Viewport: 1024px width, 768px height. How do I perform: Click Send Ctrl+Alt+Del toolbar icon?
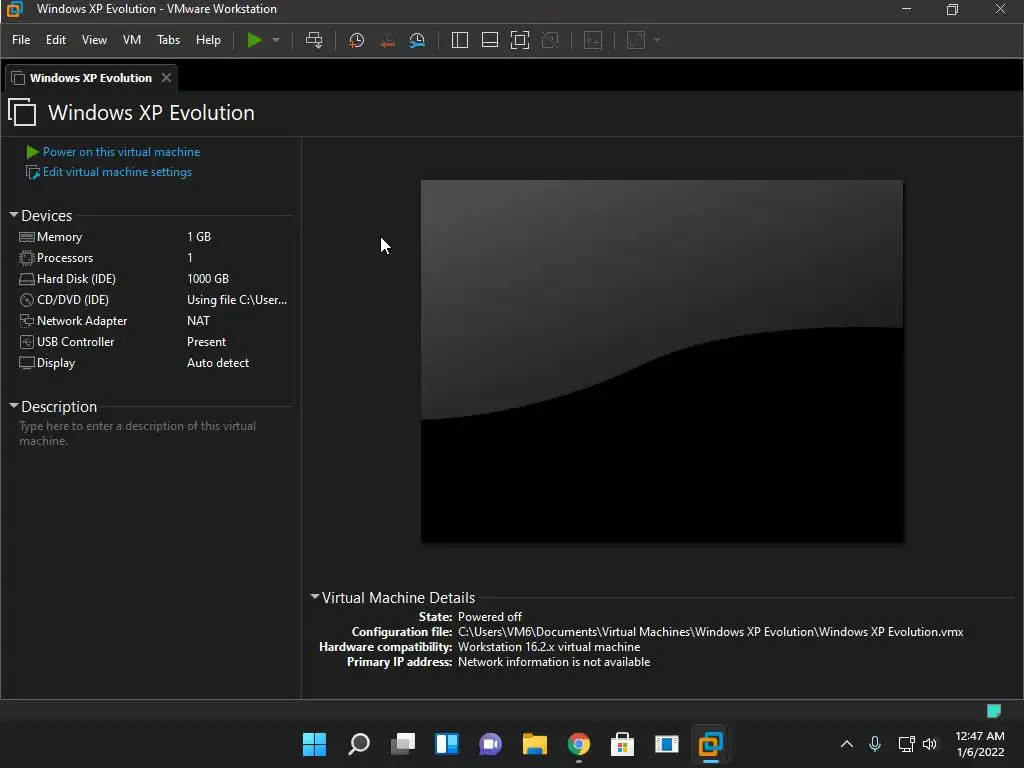coord(313,40)
